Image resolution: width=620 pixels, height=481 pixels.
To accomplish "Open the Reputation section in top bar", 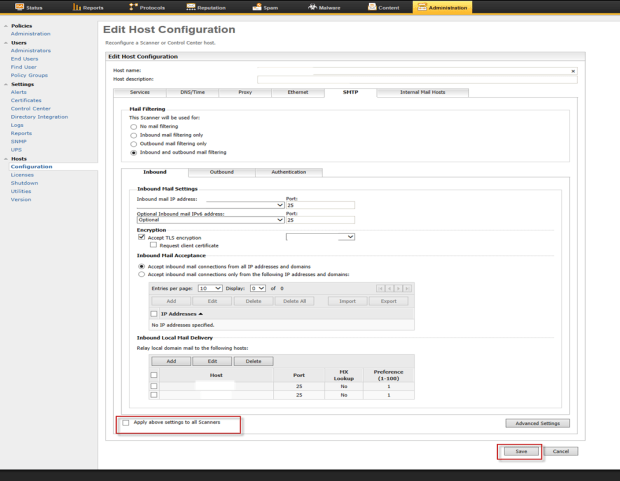I will pyautogui.click(x=209, y=7).
